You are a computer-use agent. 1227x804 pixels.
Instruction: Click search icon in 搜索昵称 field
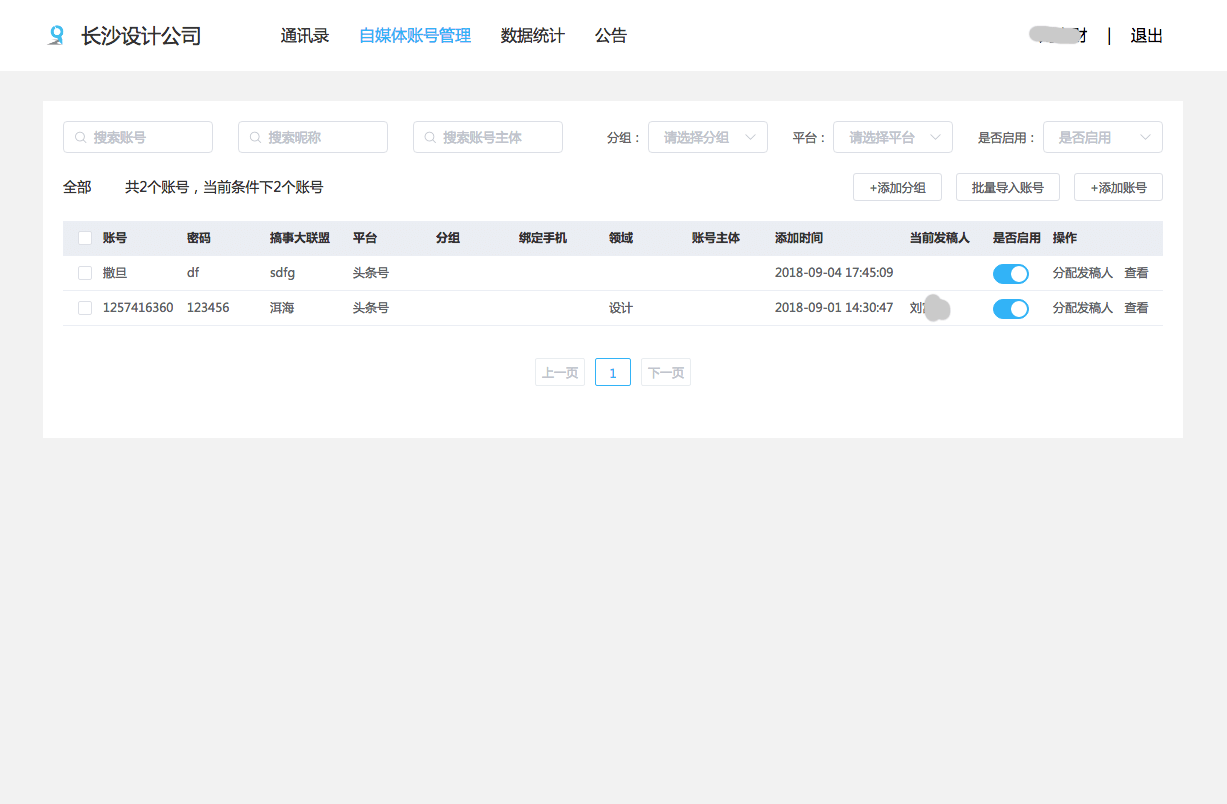point(255,137)
